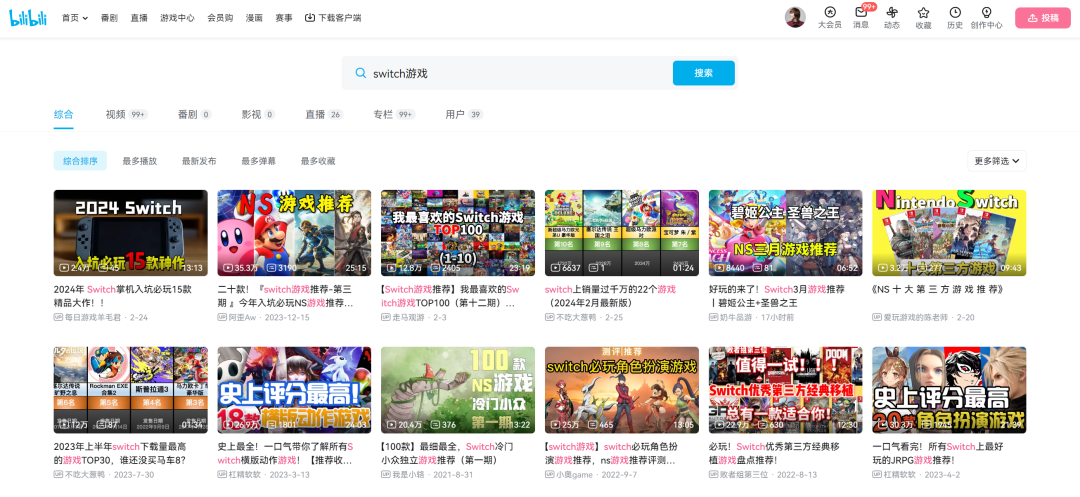Open the 创作中心 lightbulb icon
Viewport: 1080px width, 497px height.
coord(986,12)
